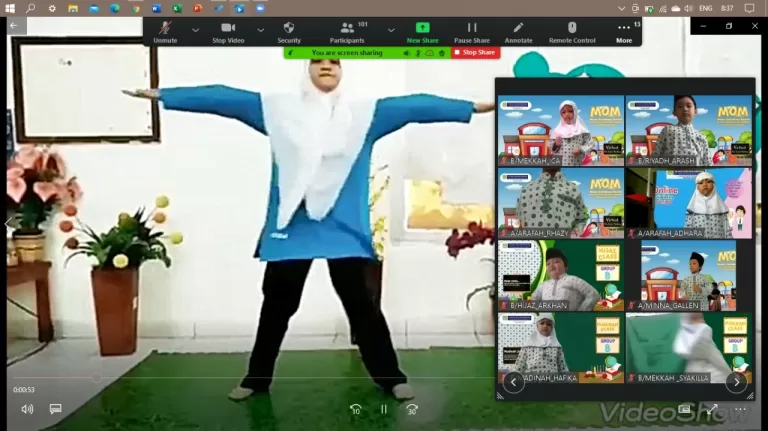Open Windows search magnifier
Screen dimensions: 768x431
click(30, 8)
